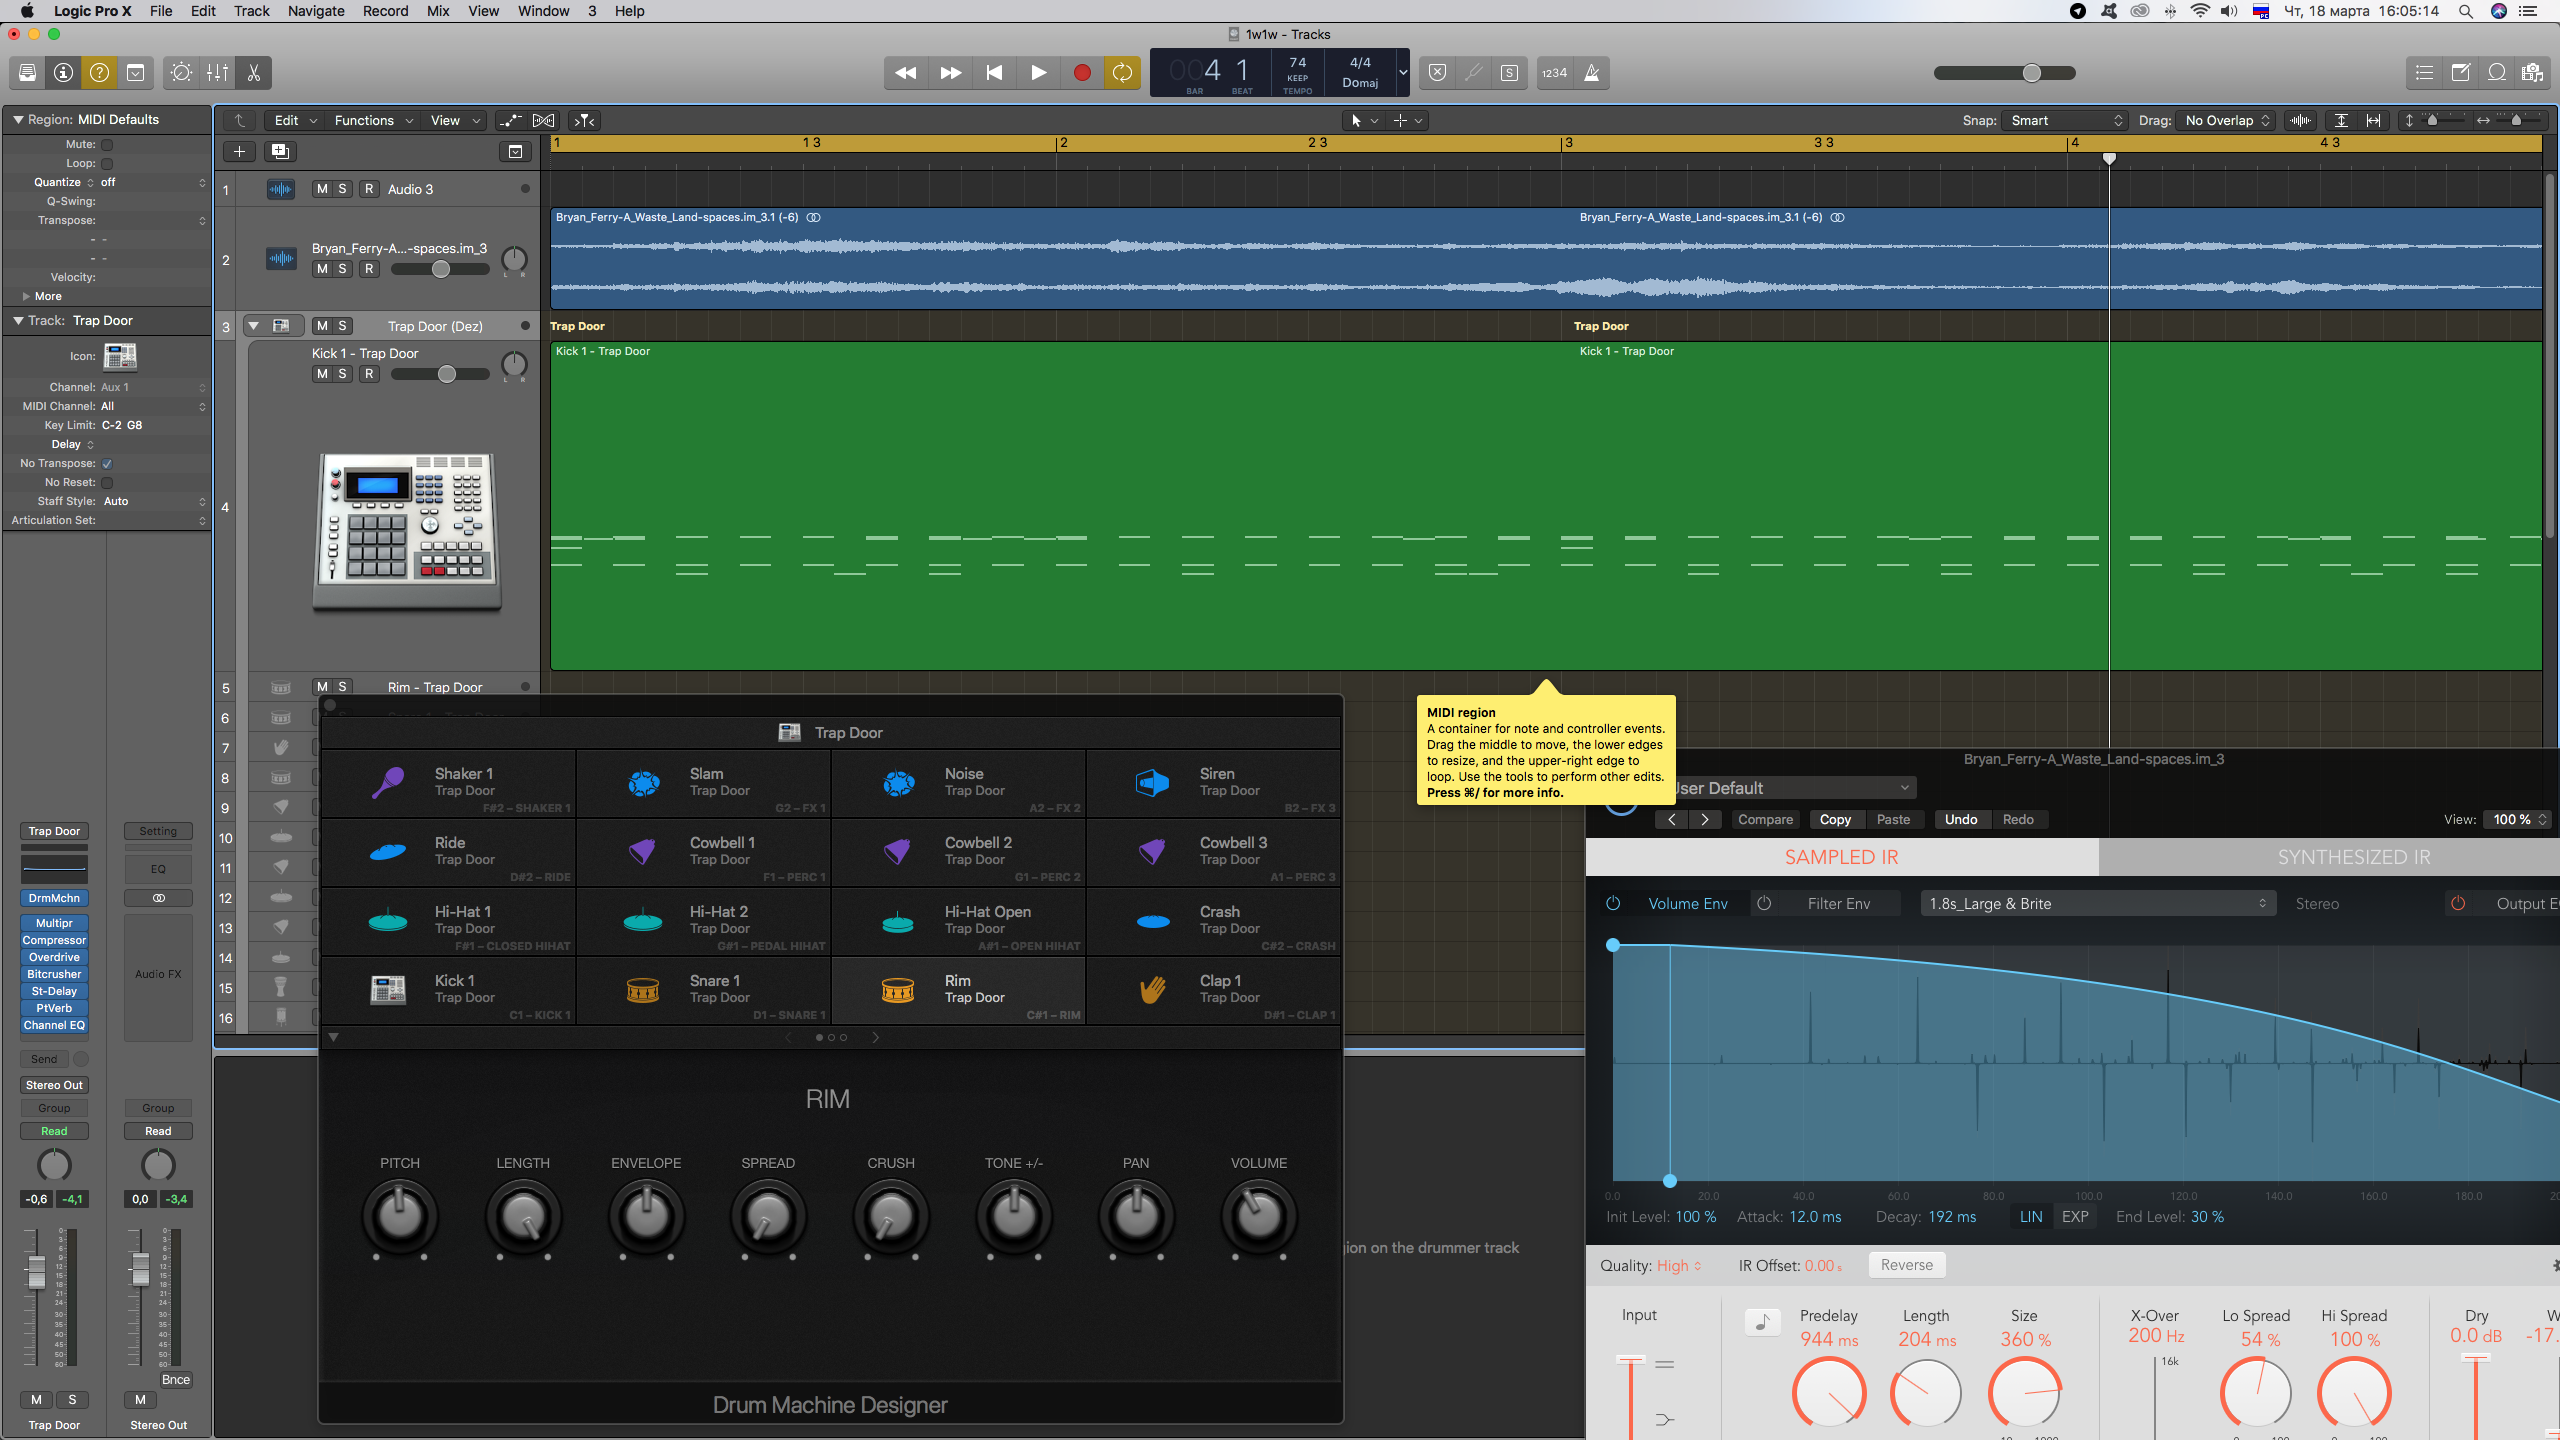This screenshot has width=2560, height=1440.
Task: Select the Crash cymbal pad
Action: (x=1213, y=921)
